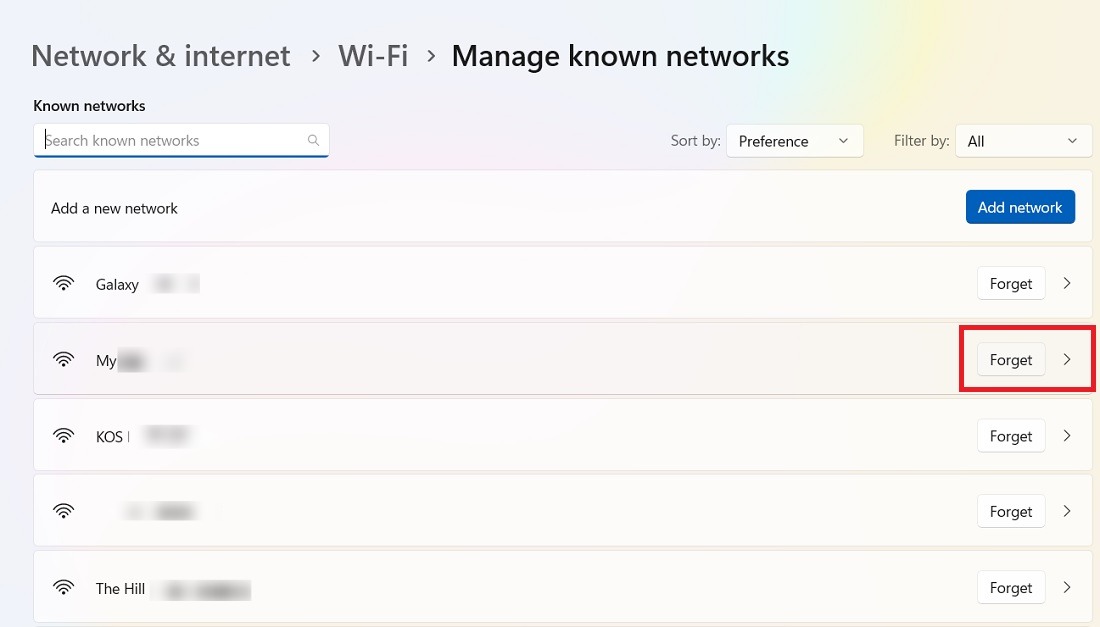Expand The Hill network details chevron
Screen dimensions: 1100x627
(x=1067, y=587)
